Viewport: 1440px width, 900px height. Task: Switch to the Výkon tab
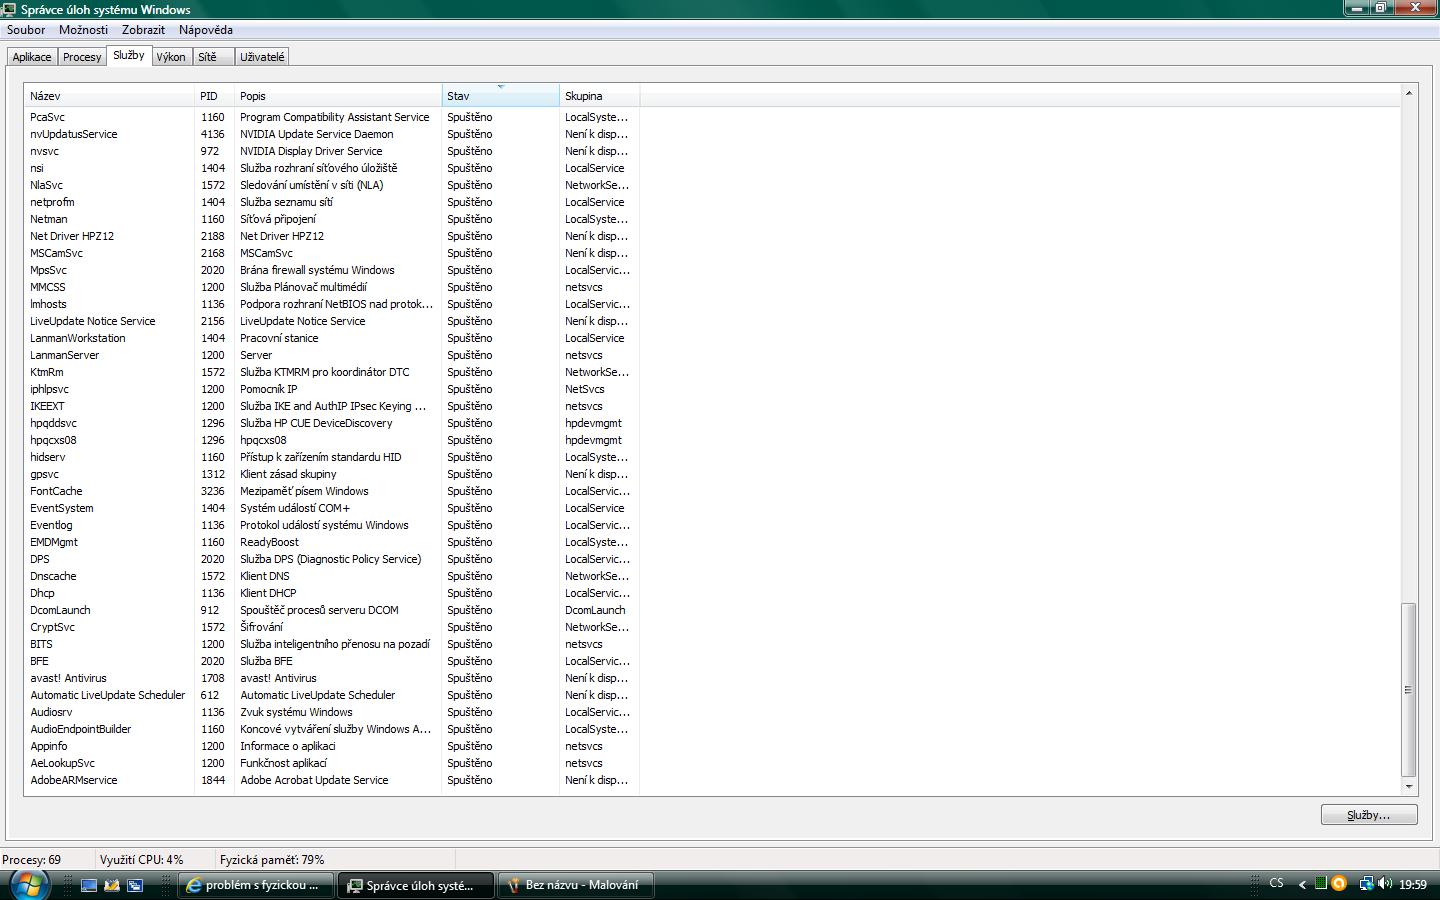(x=171, y=57)
